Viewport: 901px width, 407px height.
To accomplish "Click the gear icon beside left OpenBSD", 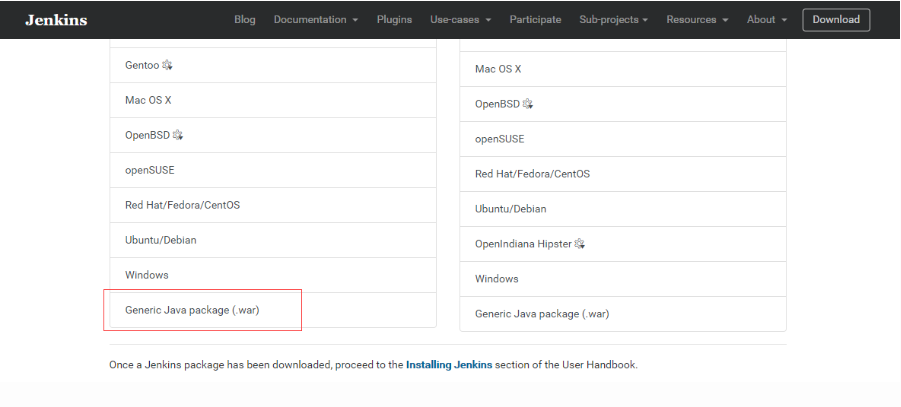I will point(178,135).
